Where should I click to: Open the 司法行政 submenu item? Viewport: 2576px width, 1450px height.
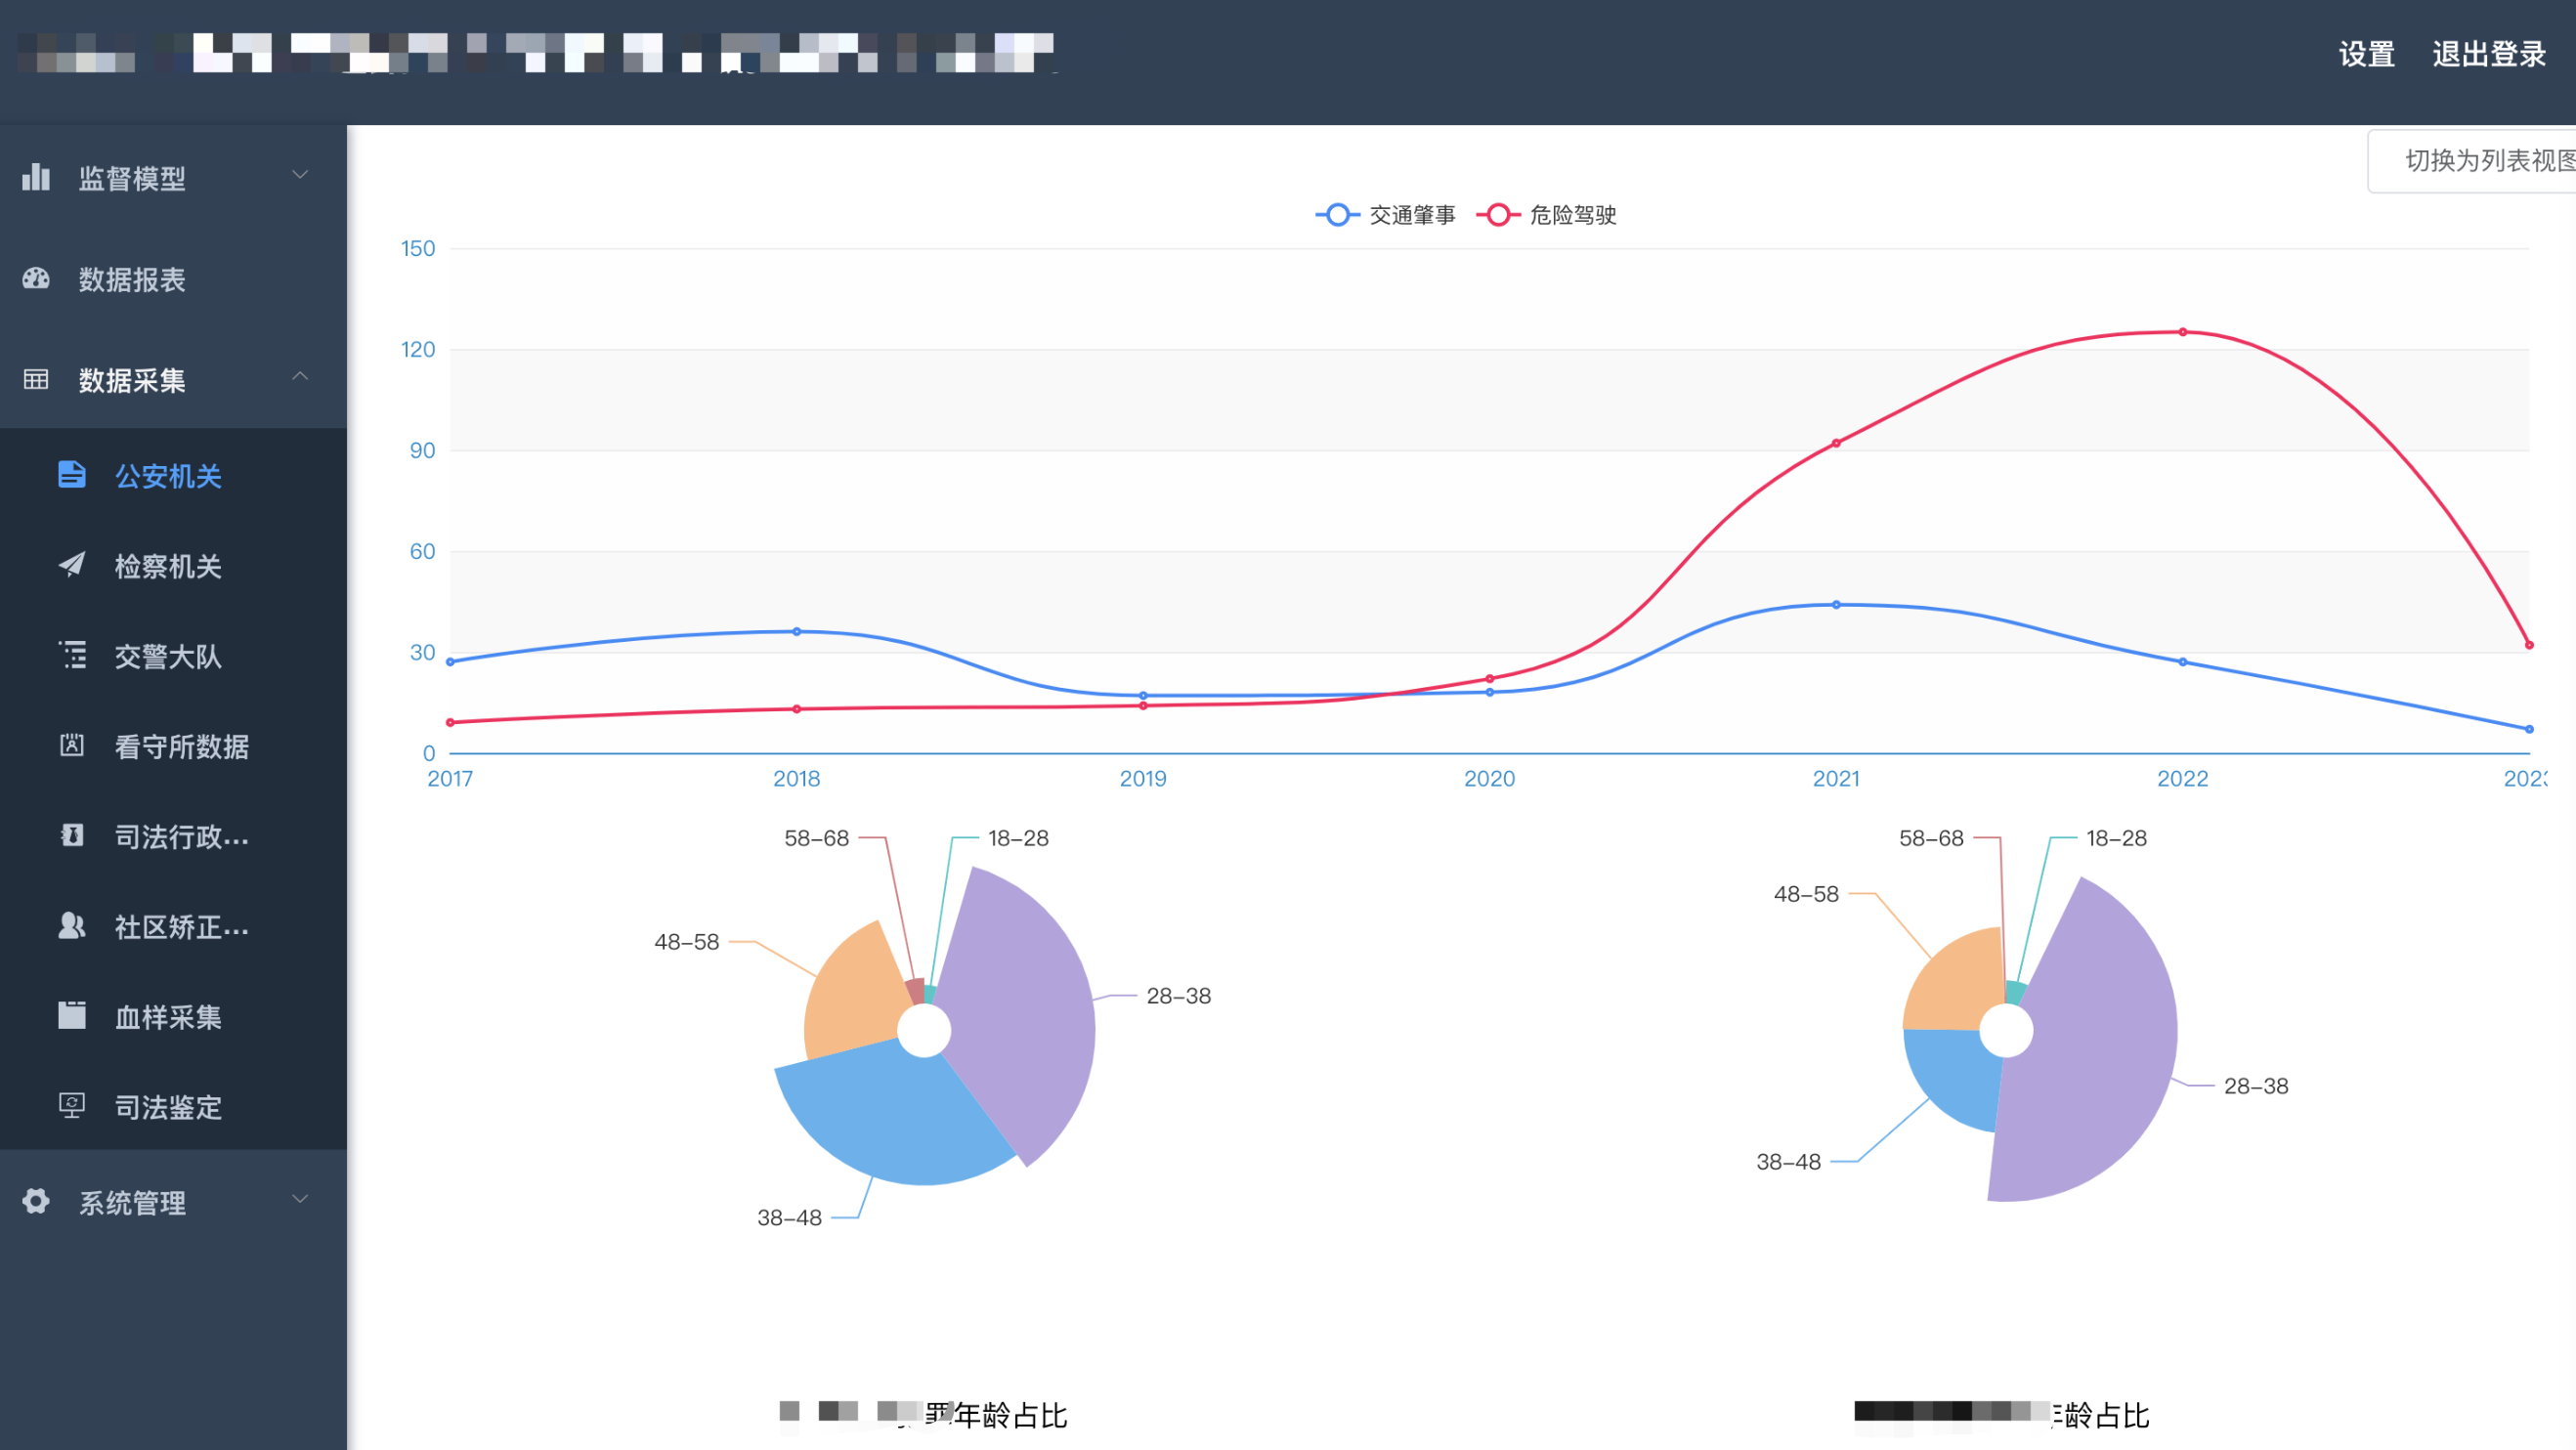pyautogui.click(x=173, y=836)
